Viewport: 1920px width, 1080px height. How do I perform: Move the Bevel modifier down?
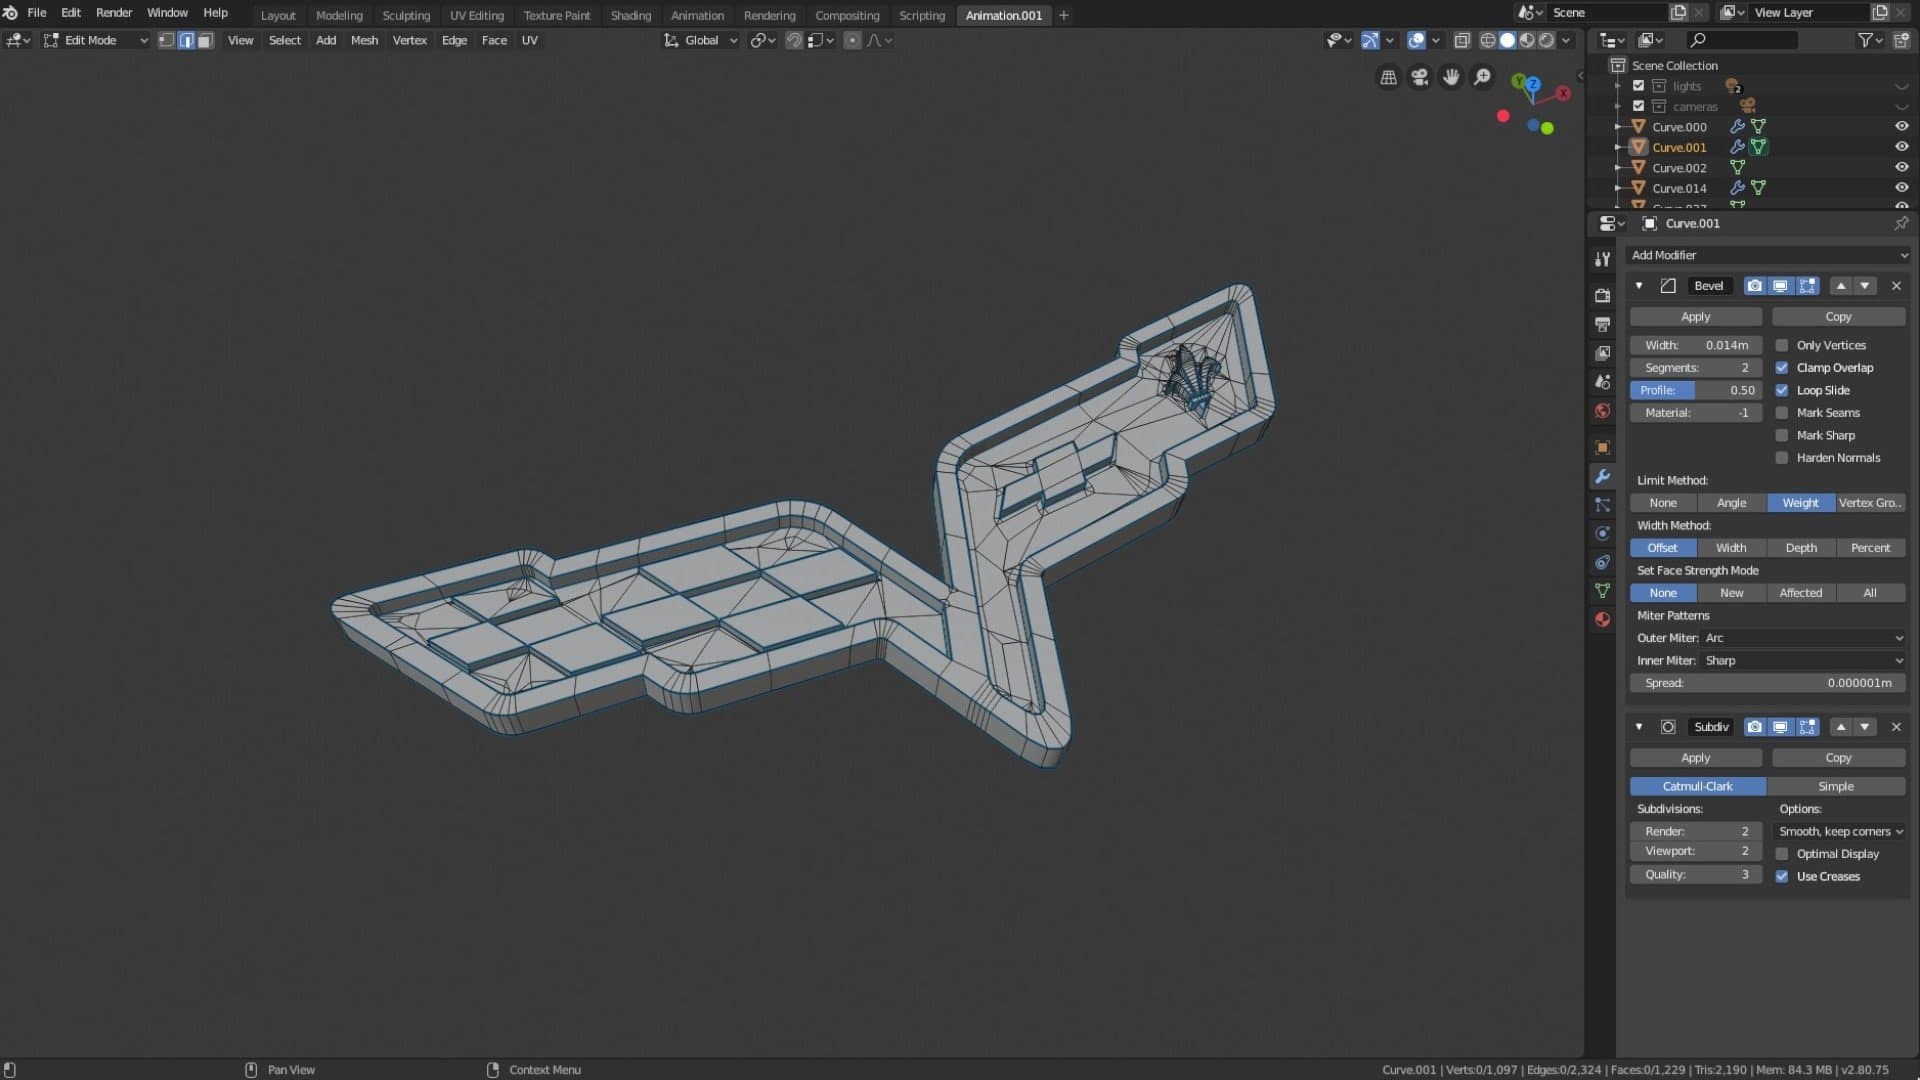coord(1865,286)
